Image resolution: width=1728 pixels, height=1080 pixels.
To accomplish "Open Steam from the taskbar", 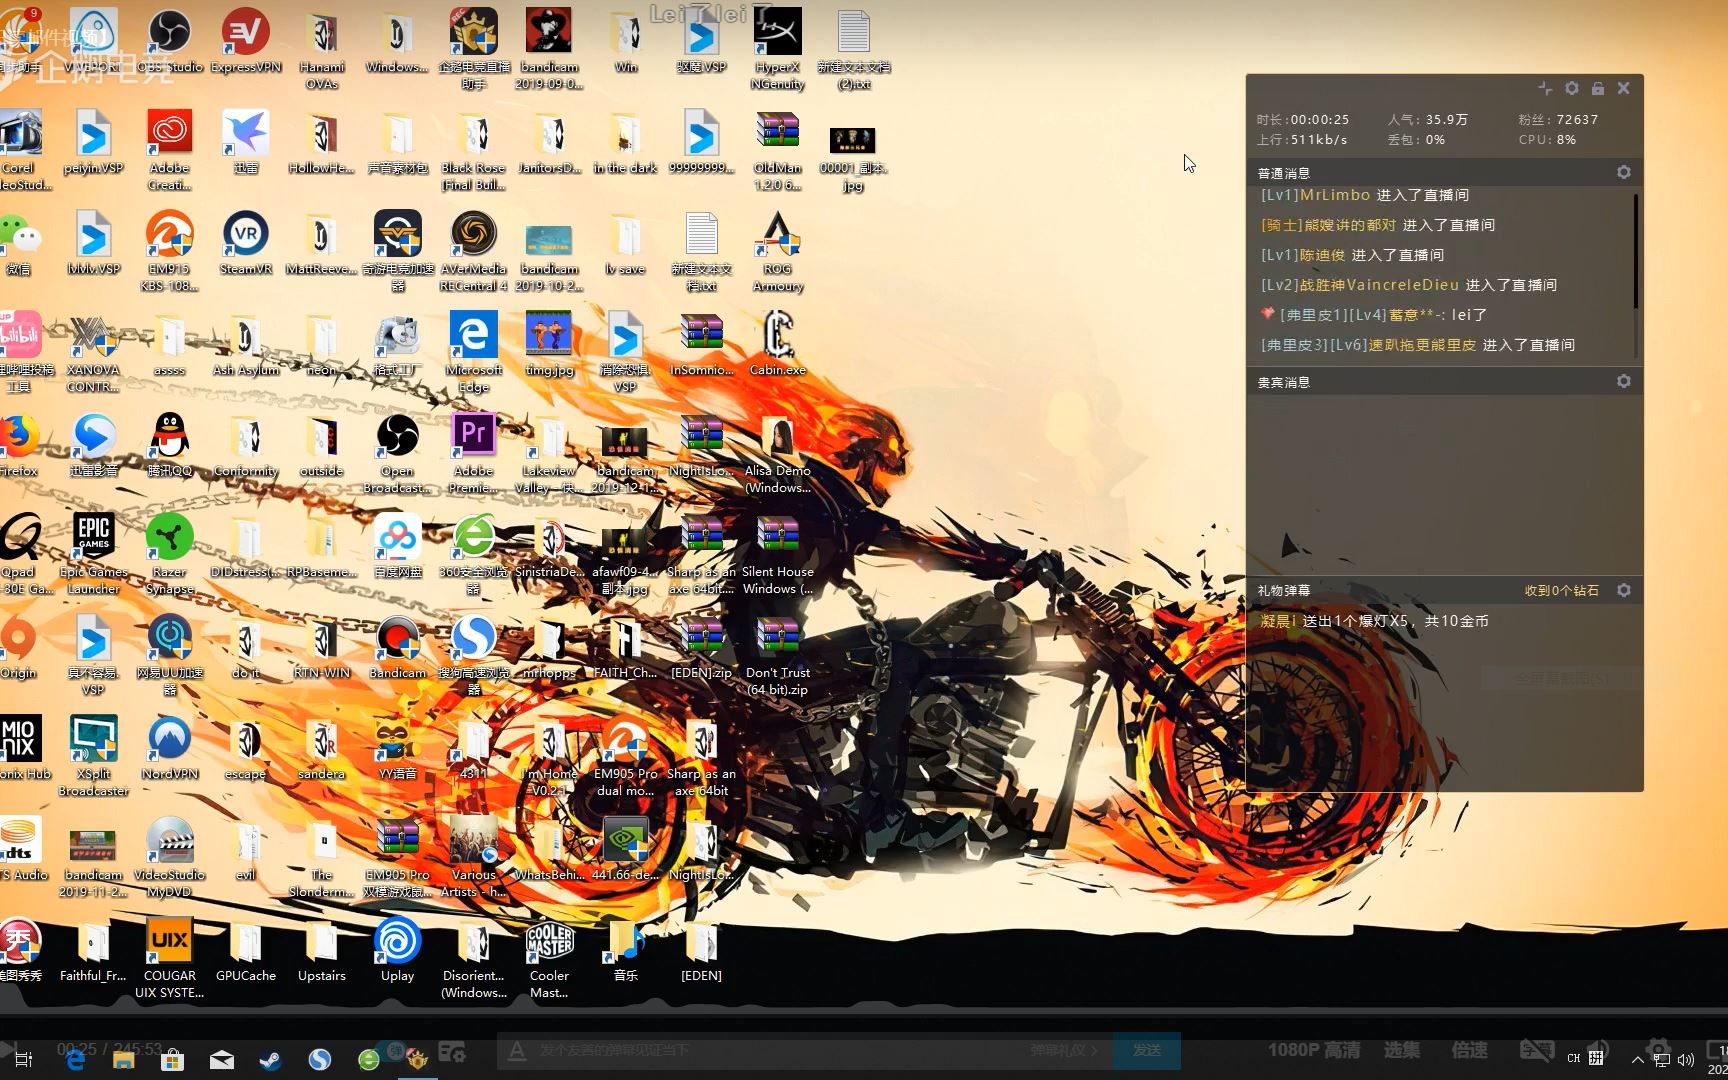I will pos(270,1059).
